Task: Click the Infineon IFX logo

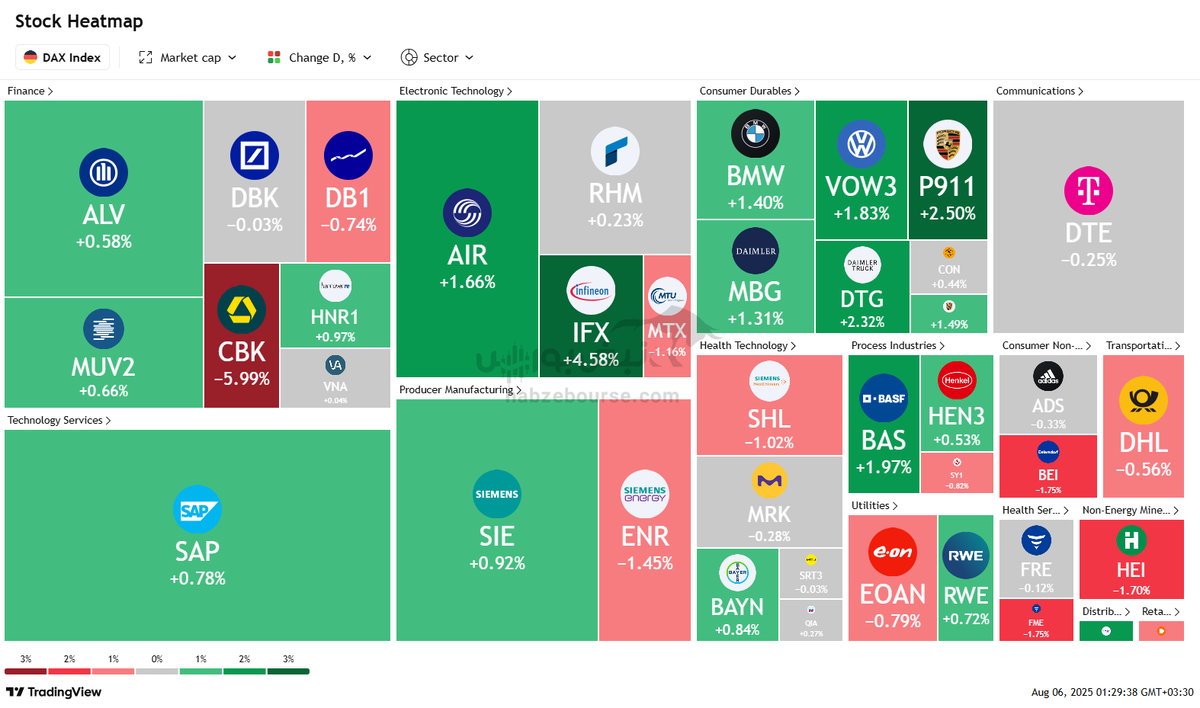Action: coord(591,292)
